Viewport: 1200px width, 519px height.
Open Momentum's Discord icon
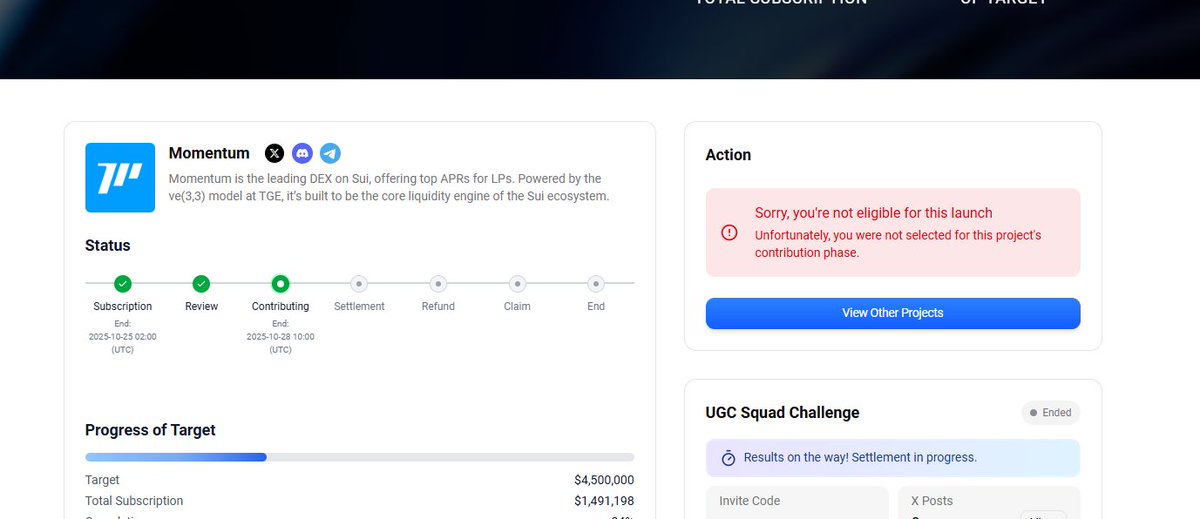point(302,153)
